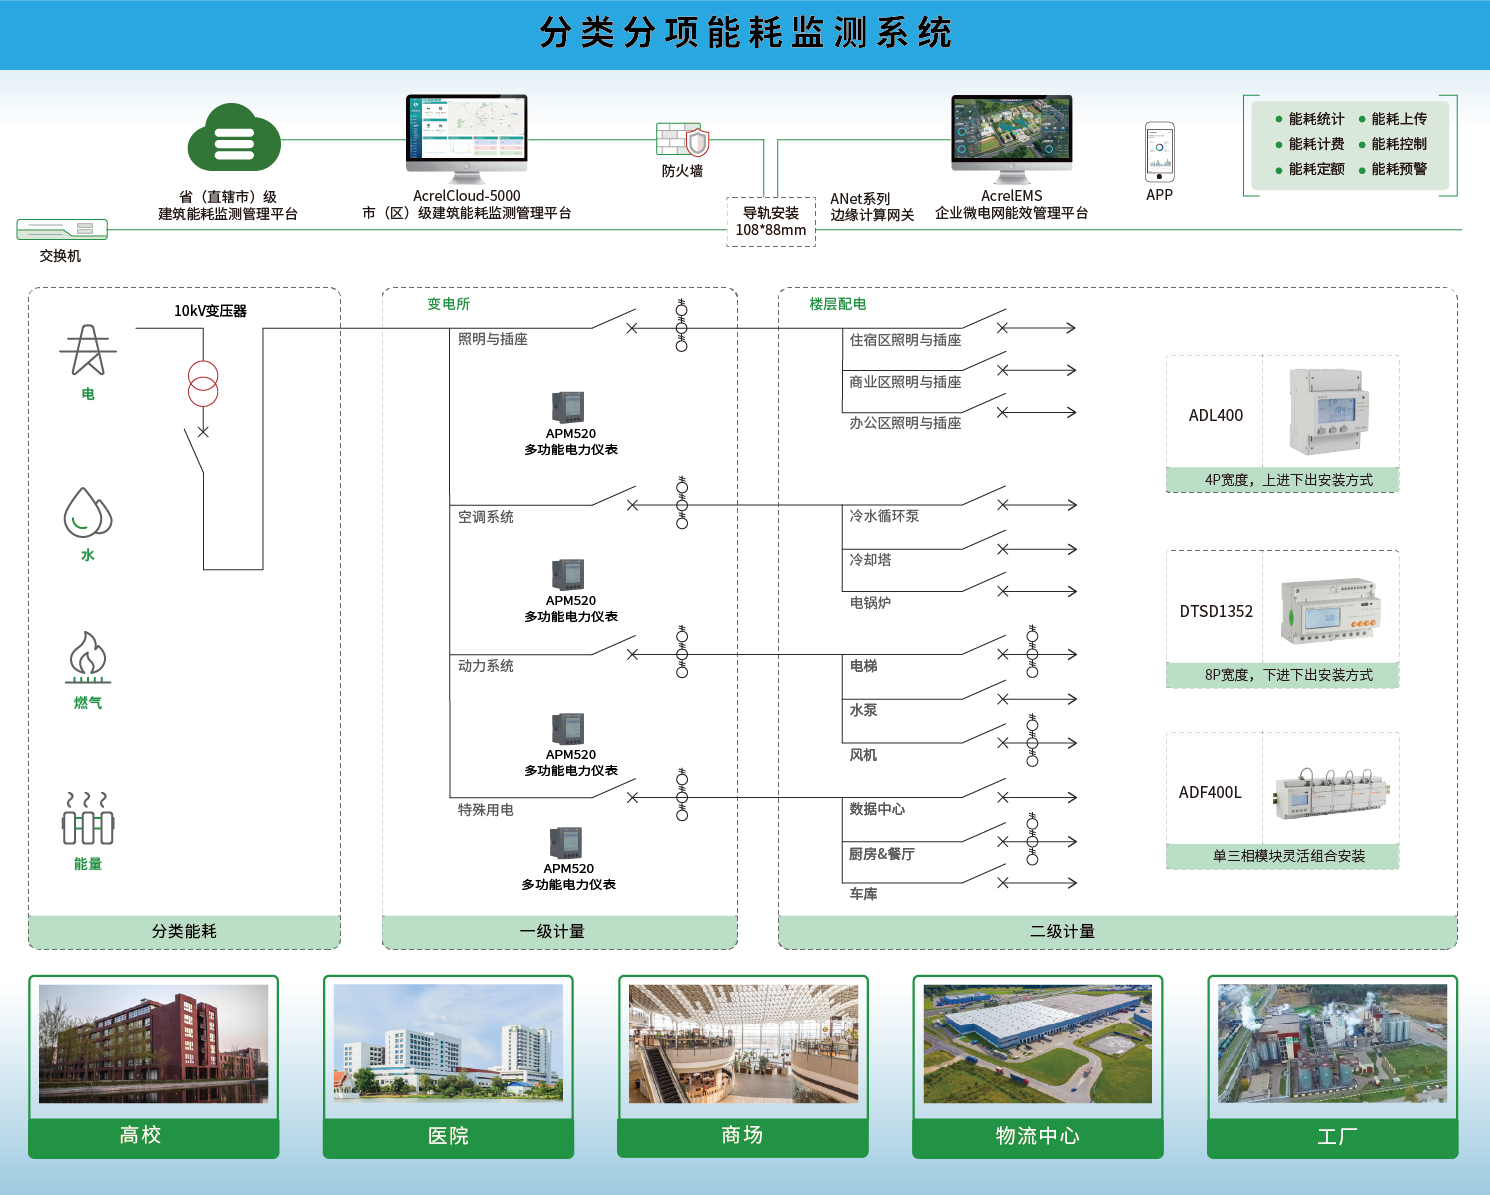Screen dimensions: 1490x1195
Task: Click the AcrelCloud-5000 monitor screen
Action: click(466, 128)
